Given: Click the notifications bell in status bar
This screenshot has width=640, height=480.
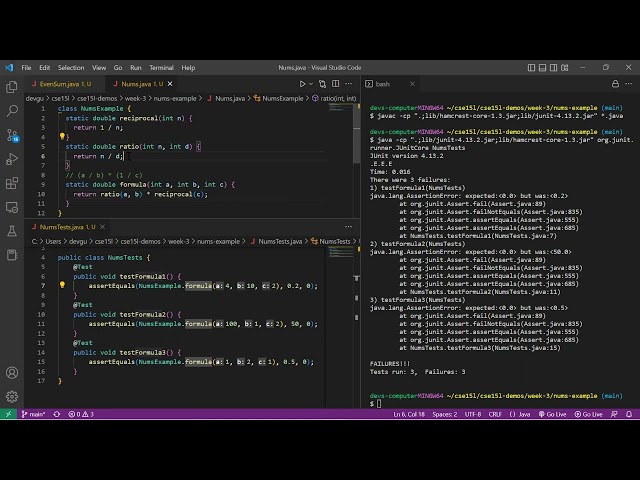Looking at the screenshot, I should point(629,414).
